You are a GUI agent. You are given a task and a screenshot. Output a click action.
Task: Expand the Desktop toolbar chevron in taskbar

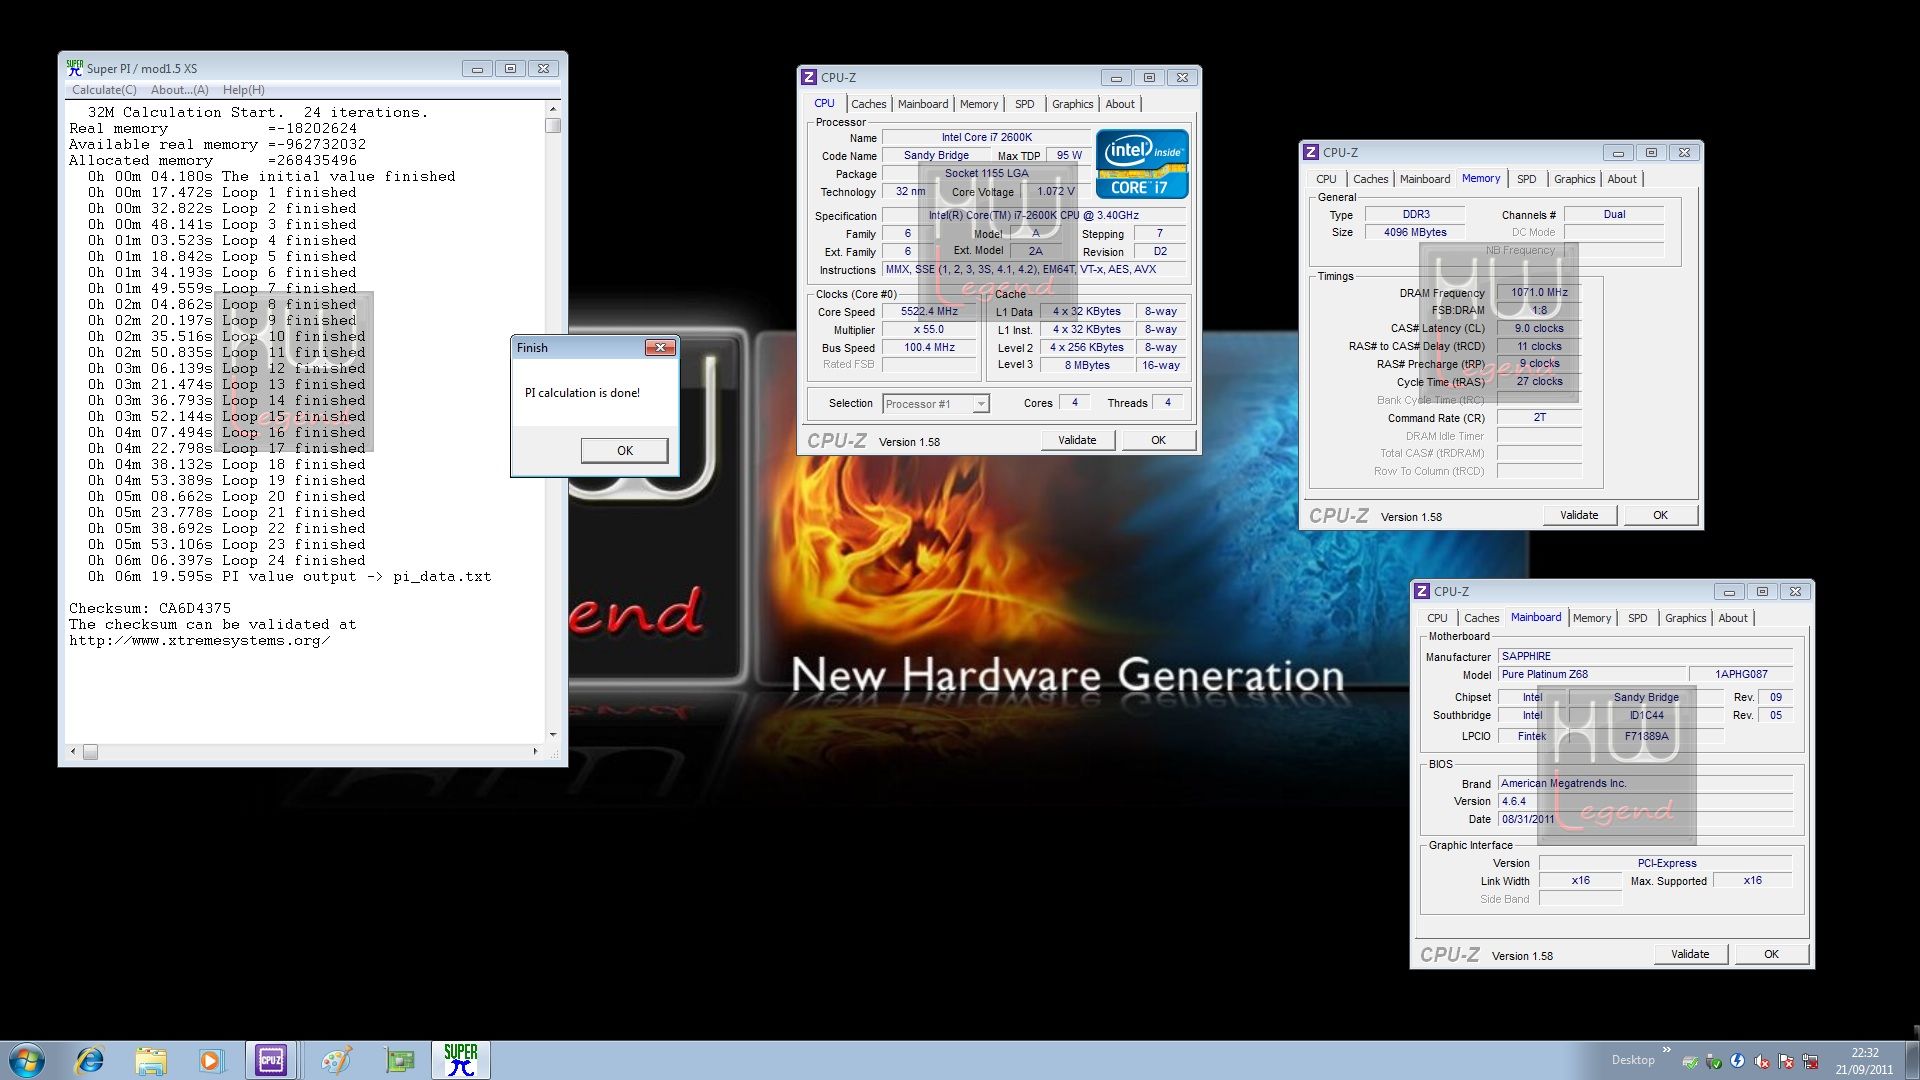point(1666,1050)
